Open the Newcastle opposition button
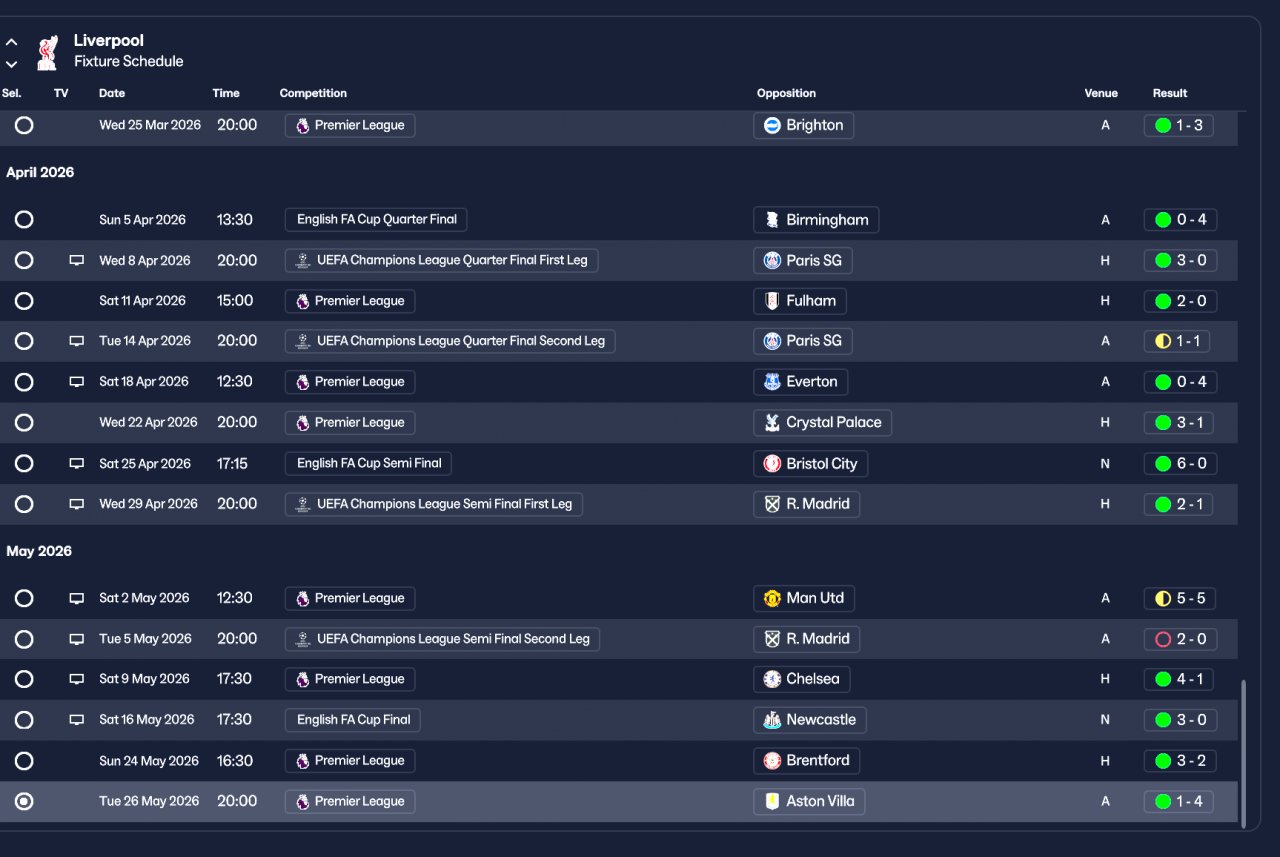Image resolution: width=1280 pixels, height=857 pixels. click(810, 720)
